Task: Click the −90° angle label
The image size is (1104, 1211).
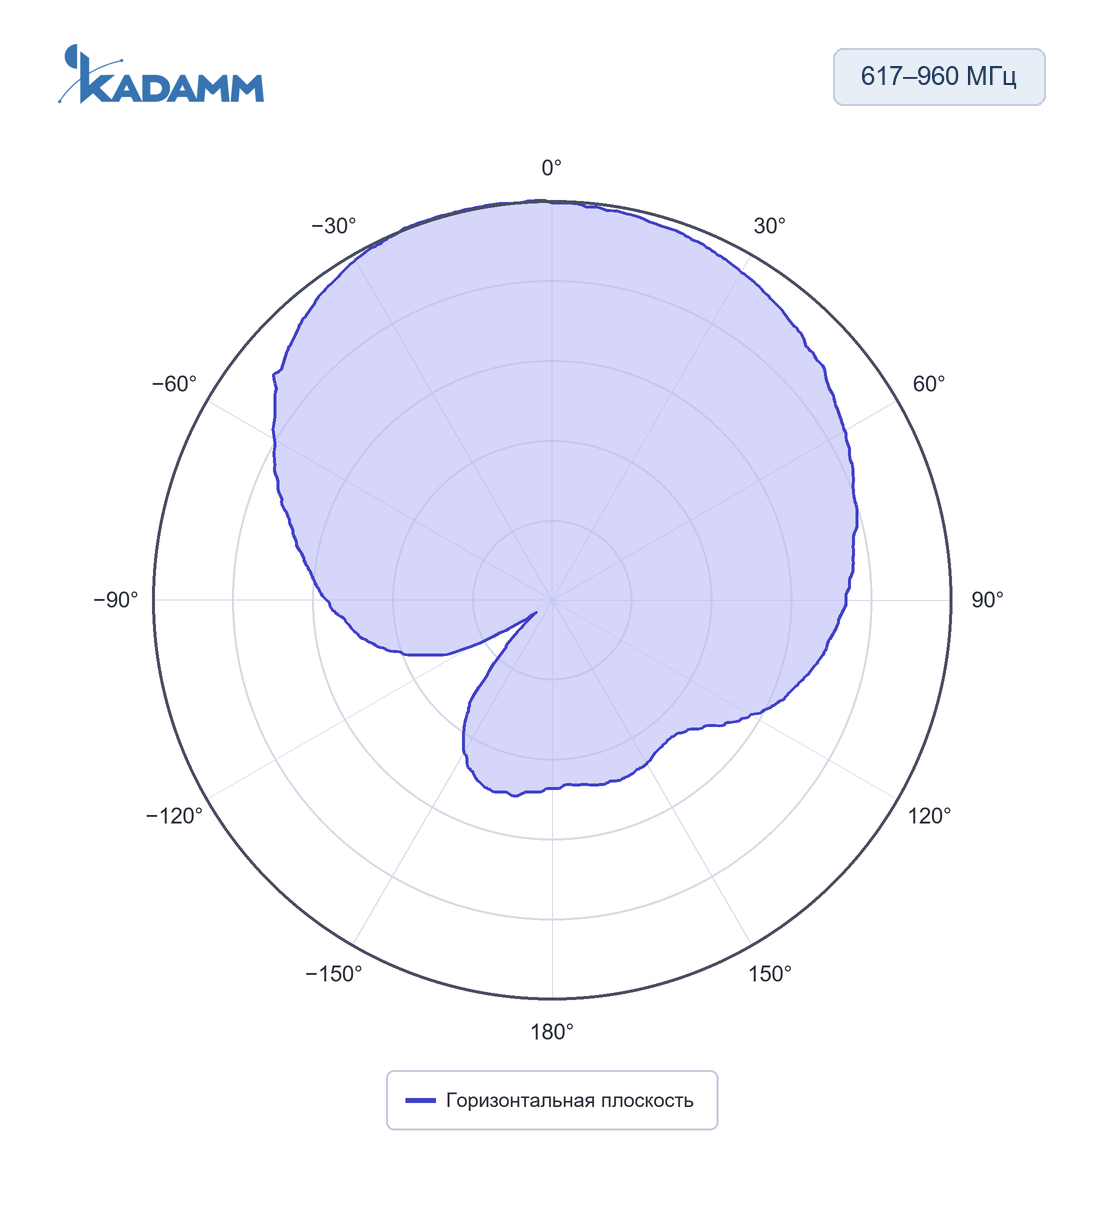Action: (116, 600)
